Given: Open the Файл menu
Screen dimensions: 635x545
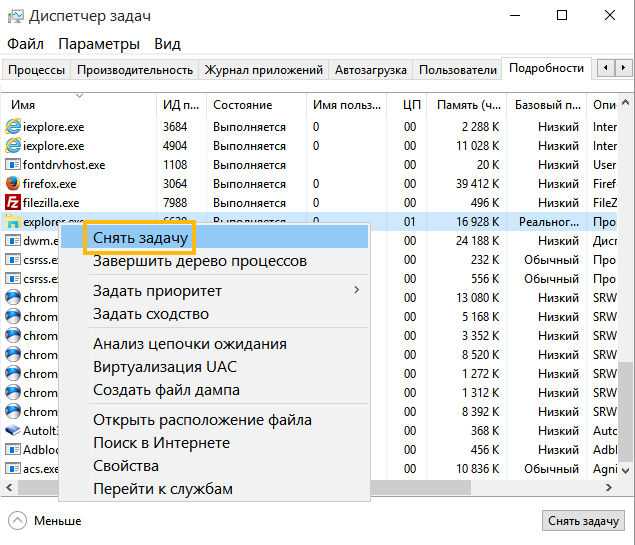Looking at the screenshot, I should pyautogui.click(x=26, y=44).
